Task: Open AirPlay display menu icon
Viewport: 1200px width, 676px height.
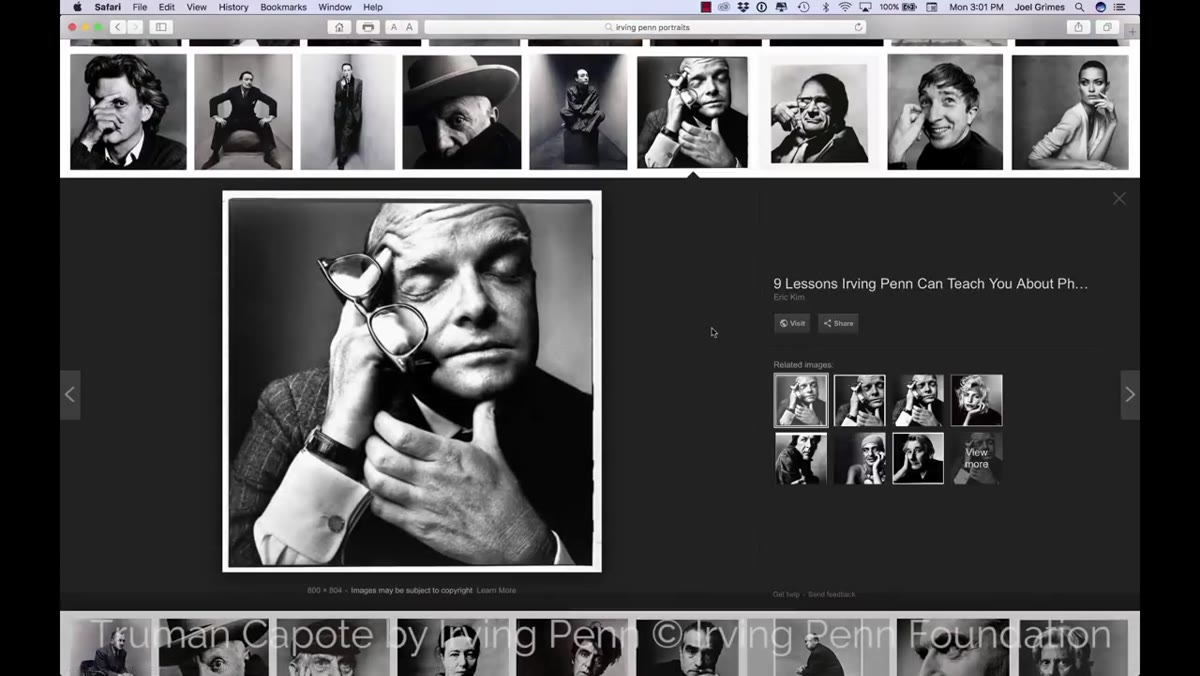Action: click(x=866, y=7)
